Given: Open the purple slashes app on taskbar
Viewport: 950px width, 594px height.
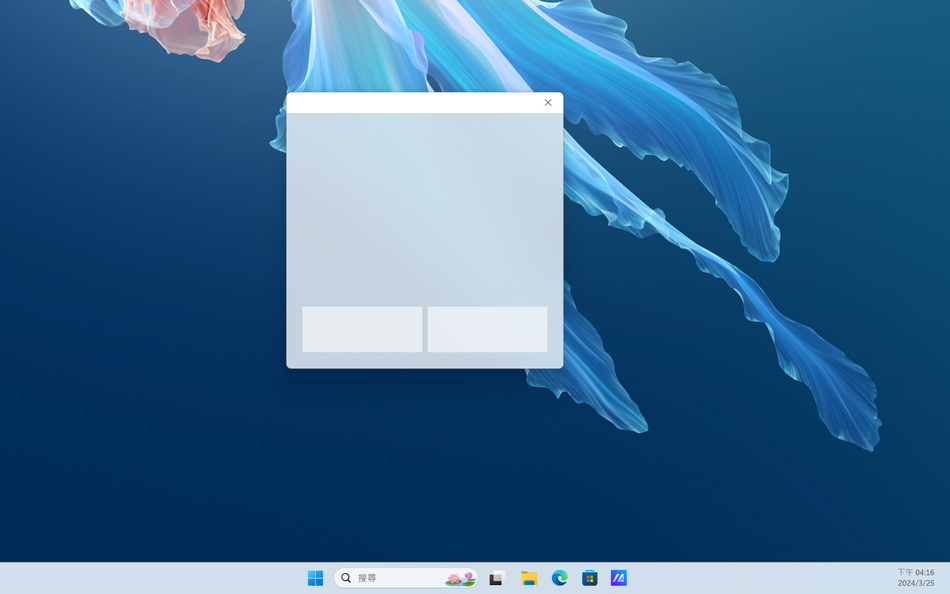Looking at the screenshot, I should pos(619,578).
